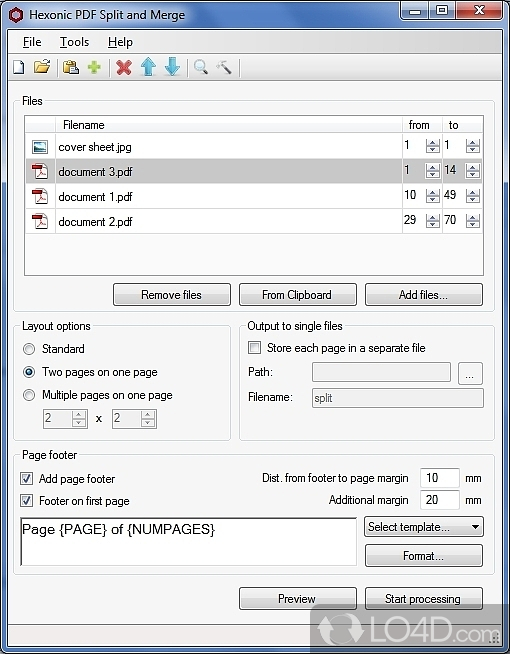This screenshot has height=654, width=510.
Task: Click the 'to' stepper for document 1.pdf
Action: point(472,196)
